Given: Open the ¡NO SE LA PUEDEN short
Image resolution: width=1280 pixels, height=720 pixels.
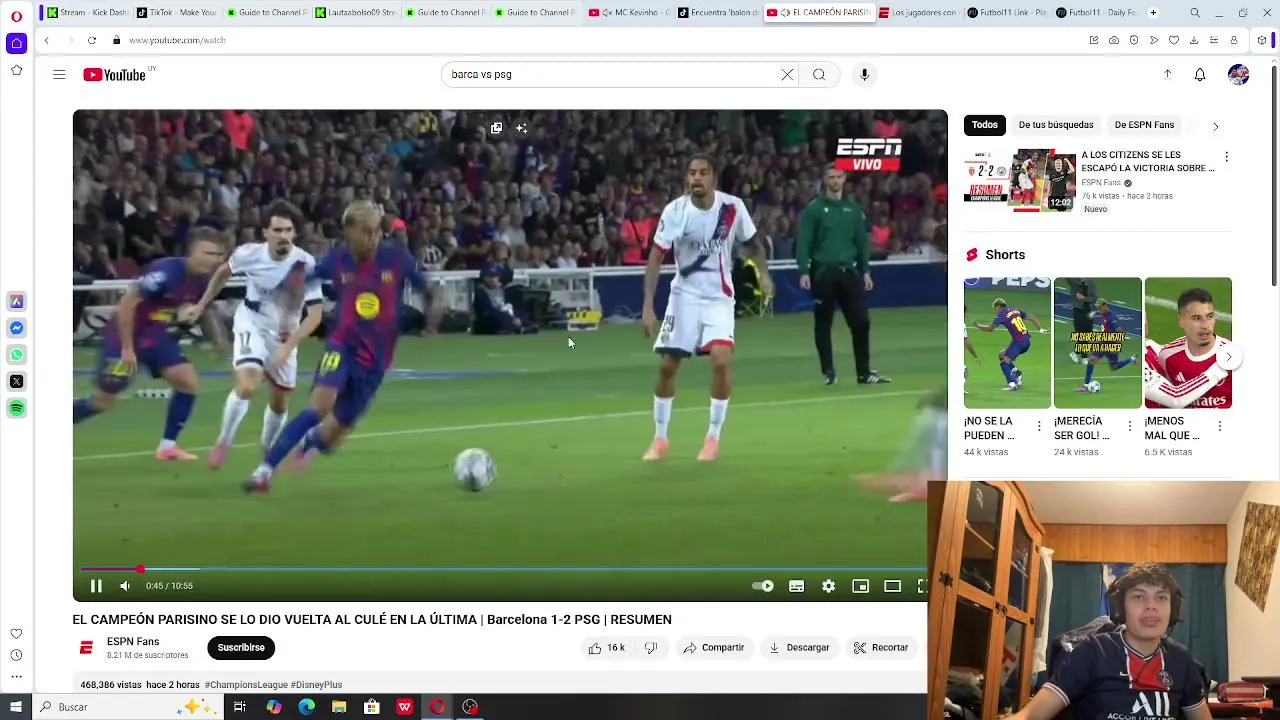Looking at the screenshot, I should 1007,343.
